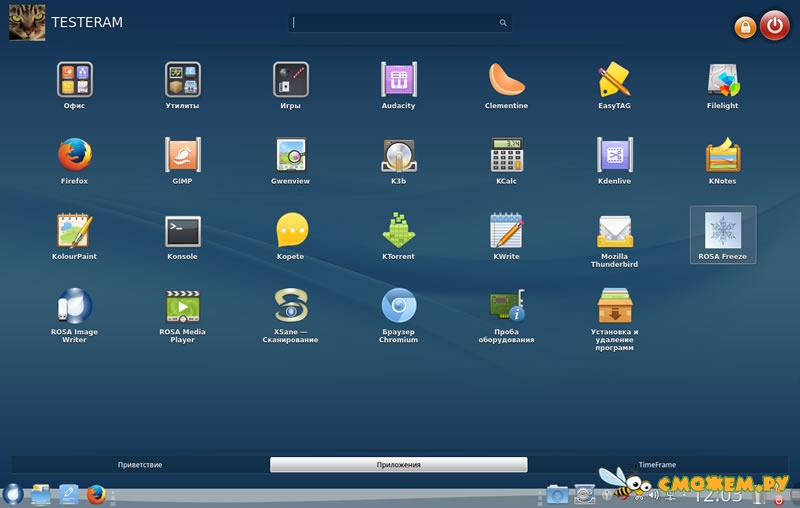Click the TESTERAM user avatar
This screenshot has width=800, height=508.
[x=27, y=22]
